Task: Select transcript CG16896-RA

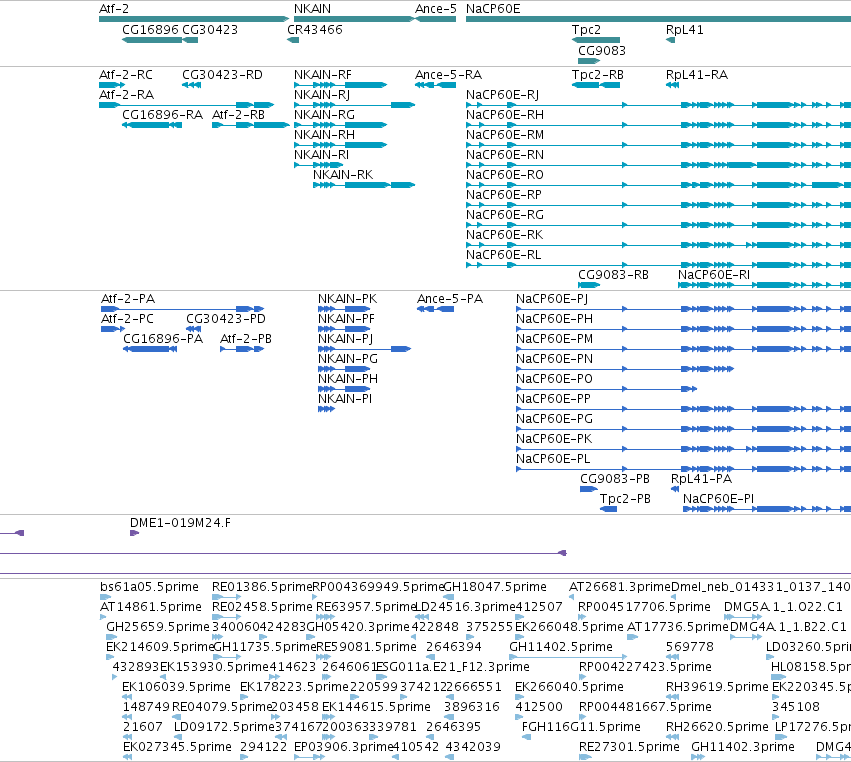Action: 162,115
